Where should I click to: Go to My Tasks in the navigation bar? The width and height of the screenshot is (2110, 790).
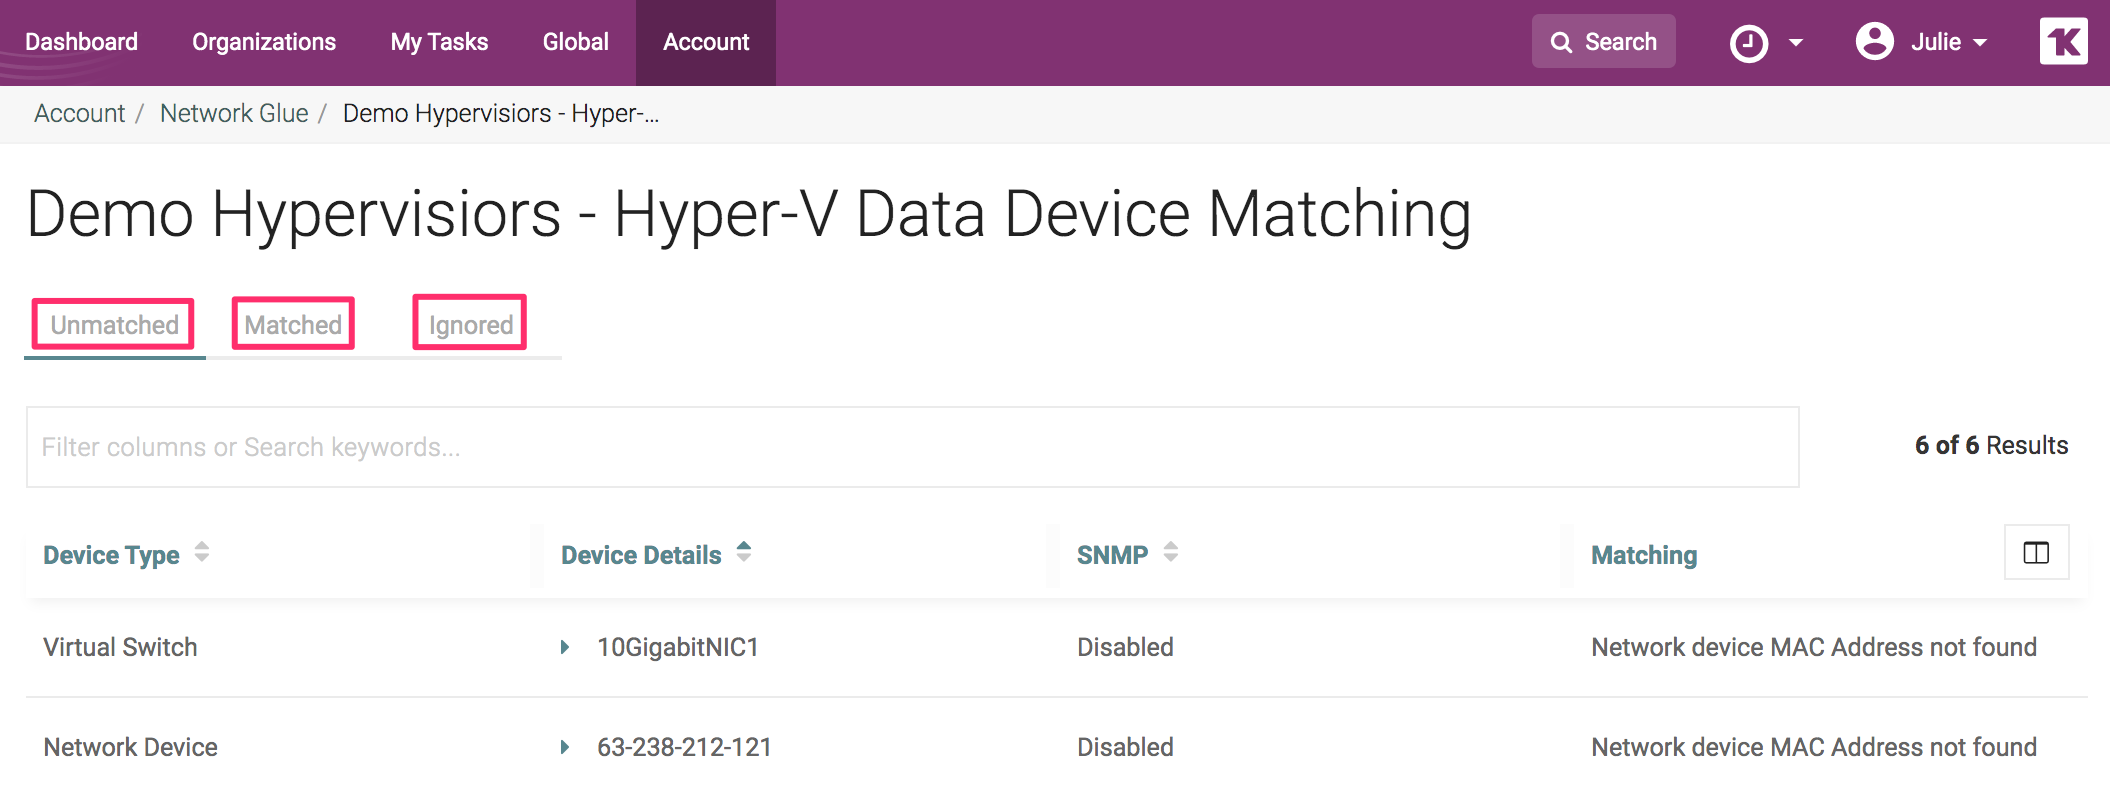(x=440, y=41)
